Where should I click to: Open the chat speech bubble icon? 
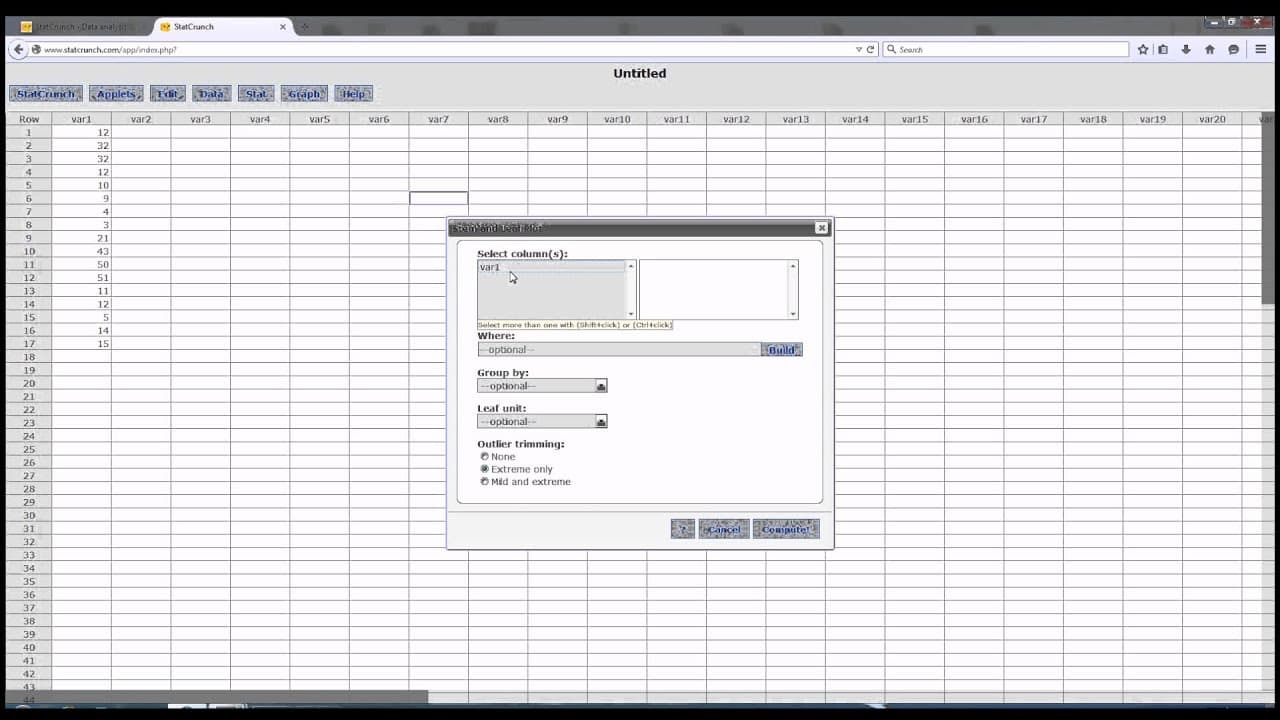[x=1234, y=49]
